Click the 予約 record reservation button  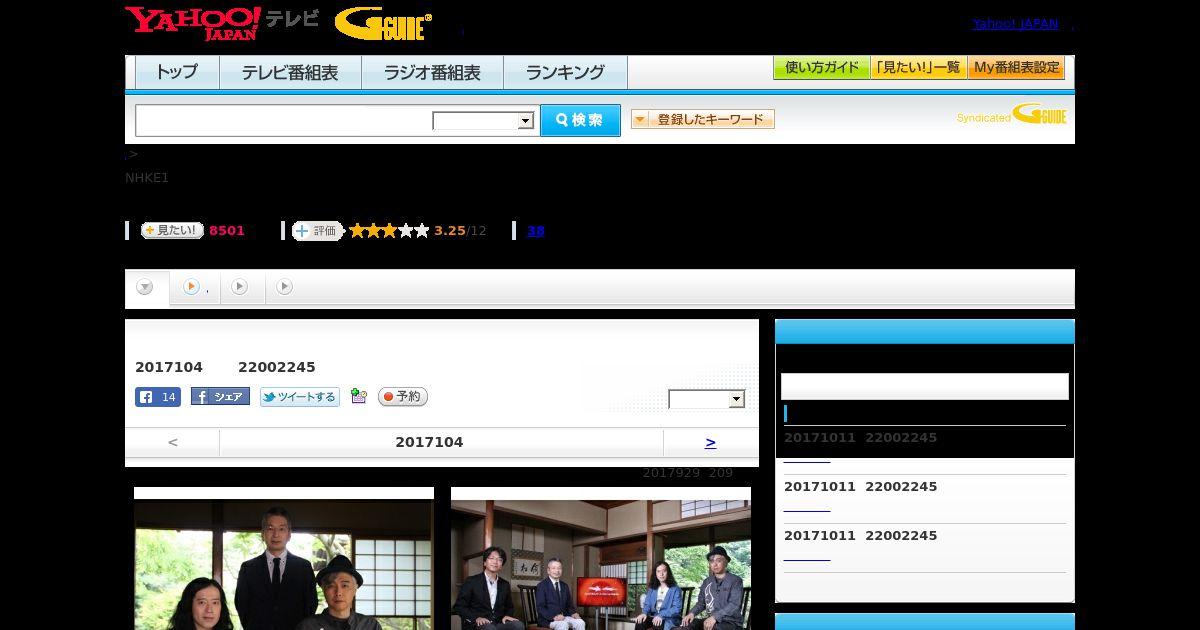[403, 397]
